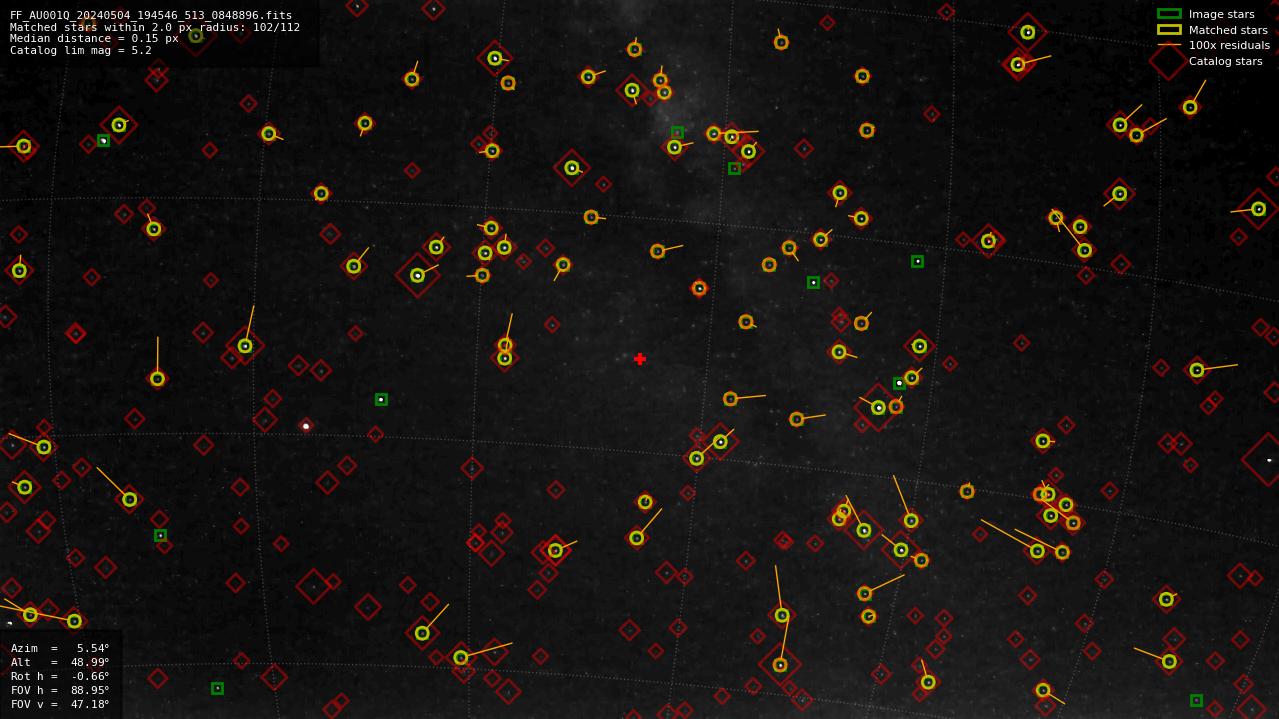This screenshot has height=719, width=1279.
Task: Click the 'Catalog lim mag = 5.2' text
Action: (x=81, y=51)
